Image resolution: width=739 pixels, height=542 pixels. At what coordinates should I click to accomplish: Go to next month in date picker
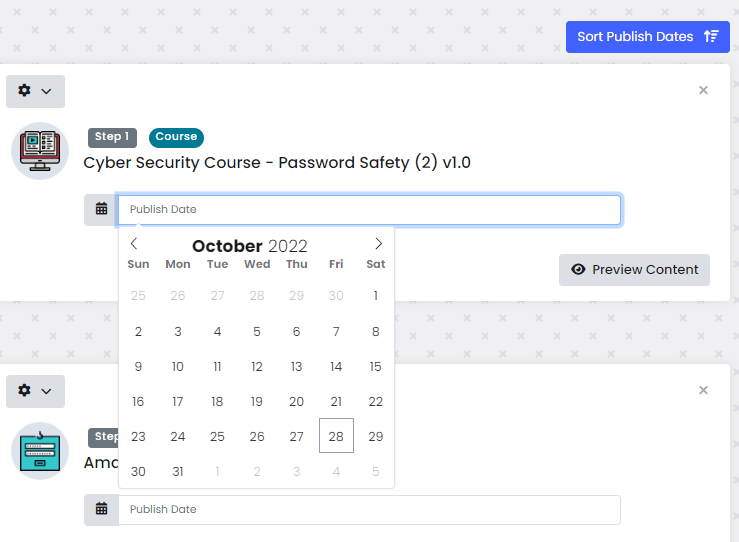(x=378, y=244)
